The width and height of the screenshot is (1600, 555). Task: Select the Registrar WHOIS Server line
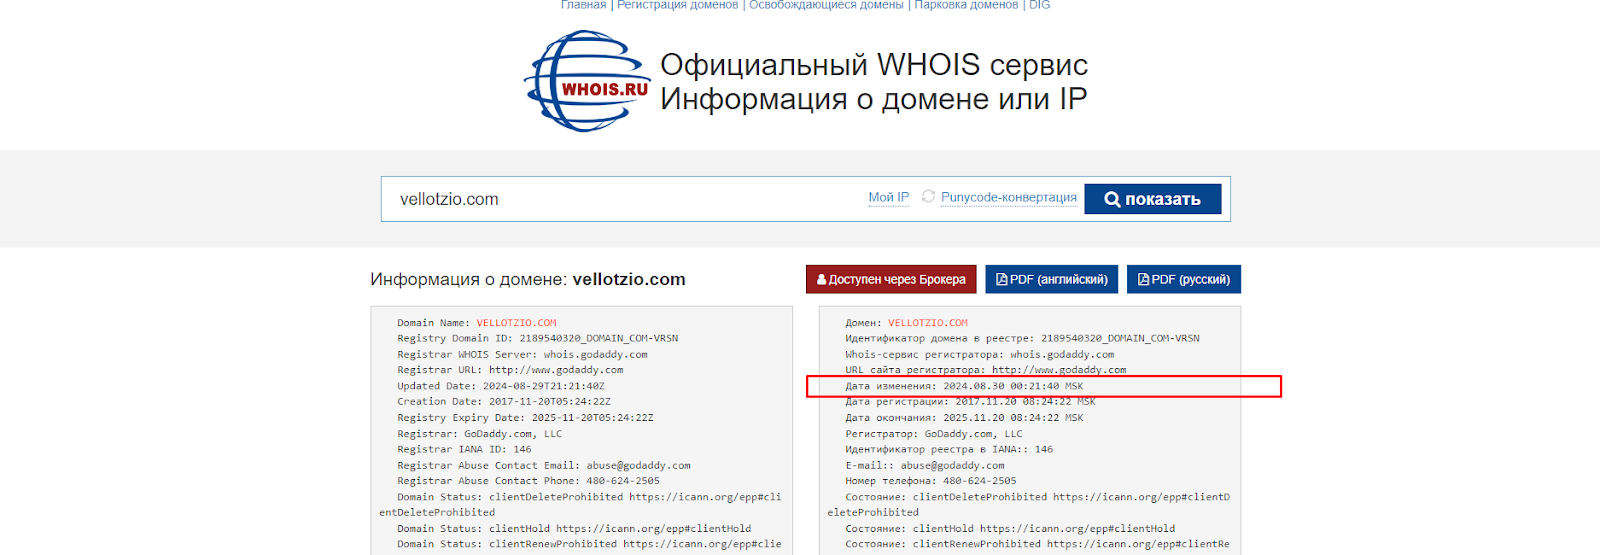(522, 354)
